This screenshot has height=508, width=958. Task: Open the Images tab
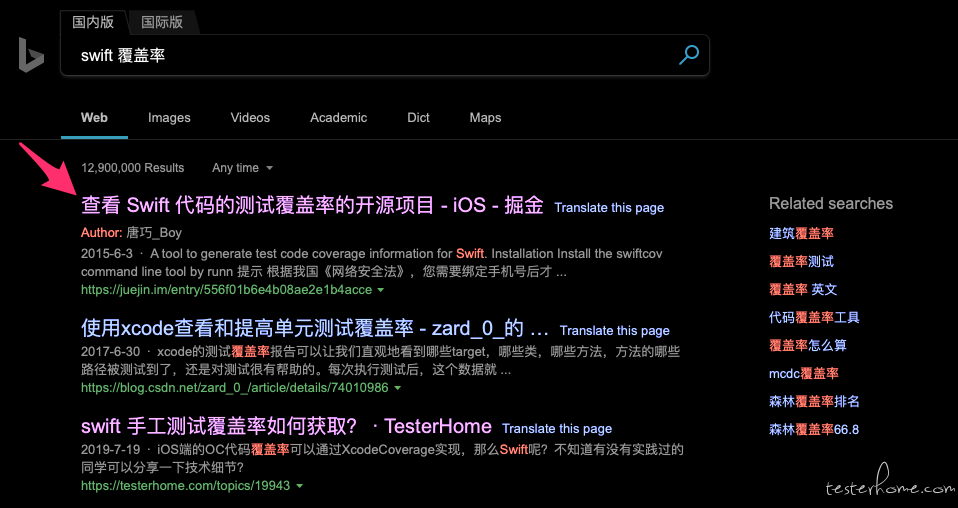tap(169, 117)
